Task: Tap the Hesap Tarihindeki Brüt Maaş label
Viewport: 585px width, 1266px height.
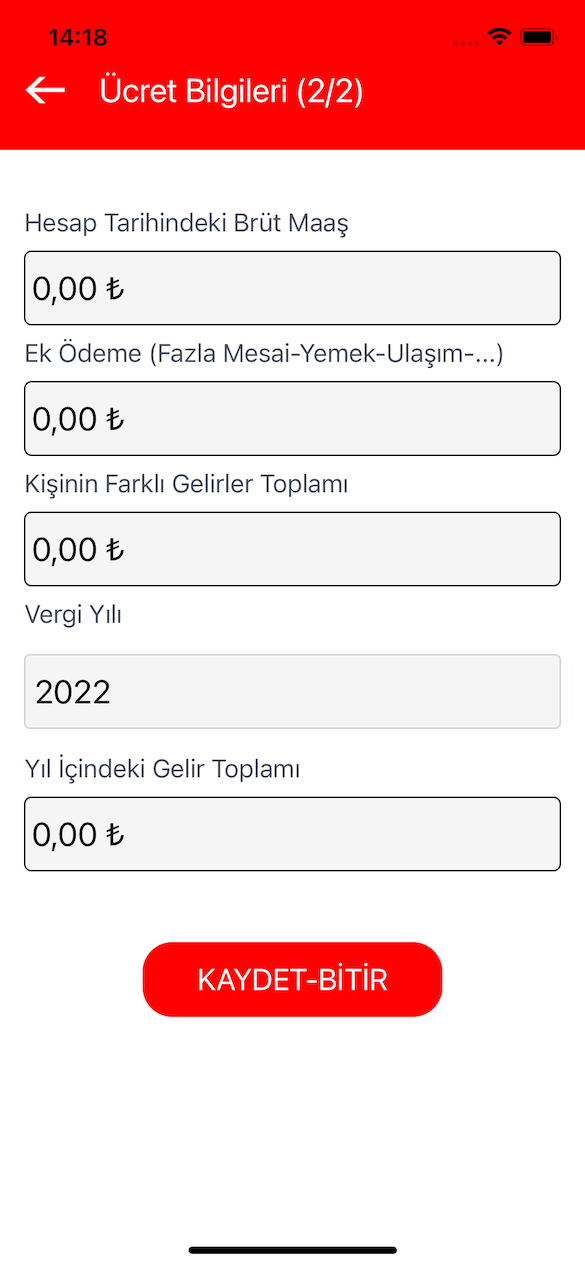Action: pos(186,223)
